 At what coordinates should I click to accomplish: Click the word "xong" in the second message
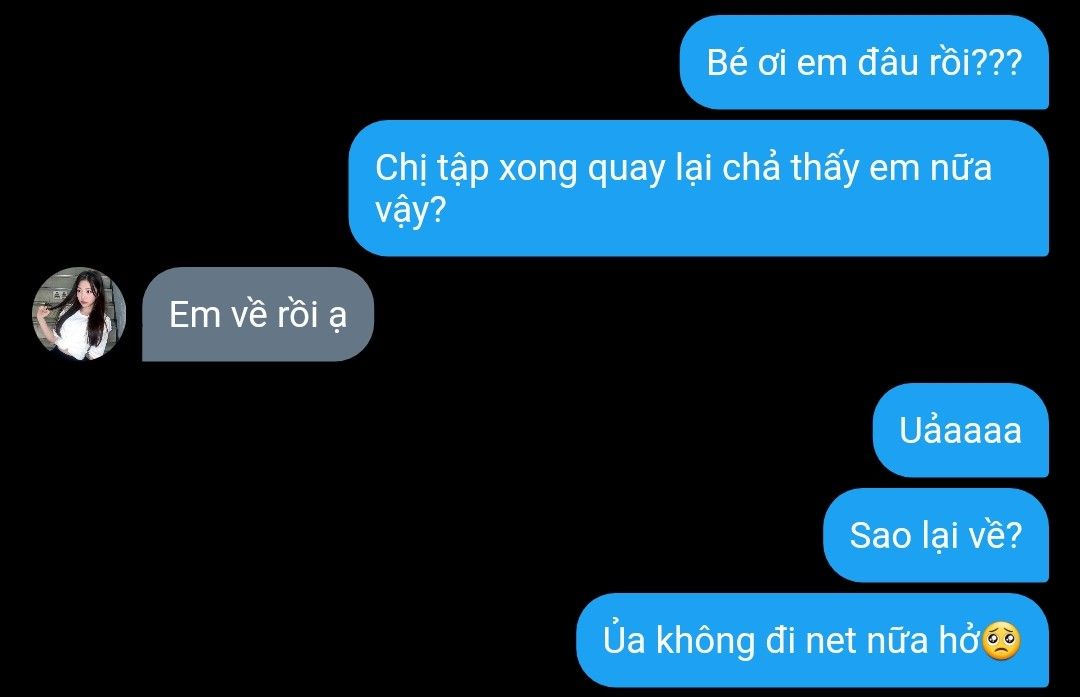tap(538, 169)
